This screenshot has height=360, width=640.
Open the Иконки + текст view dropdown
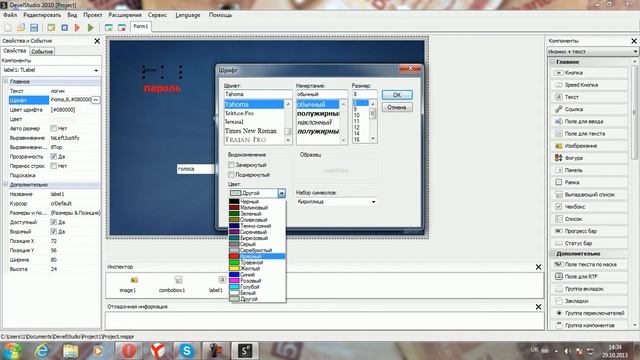[x=593, y=51]
